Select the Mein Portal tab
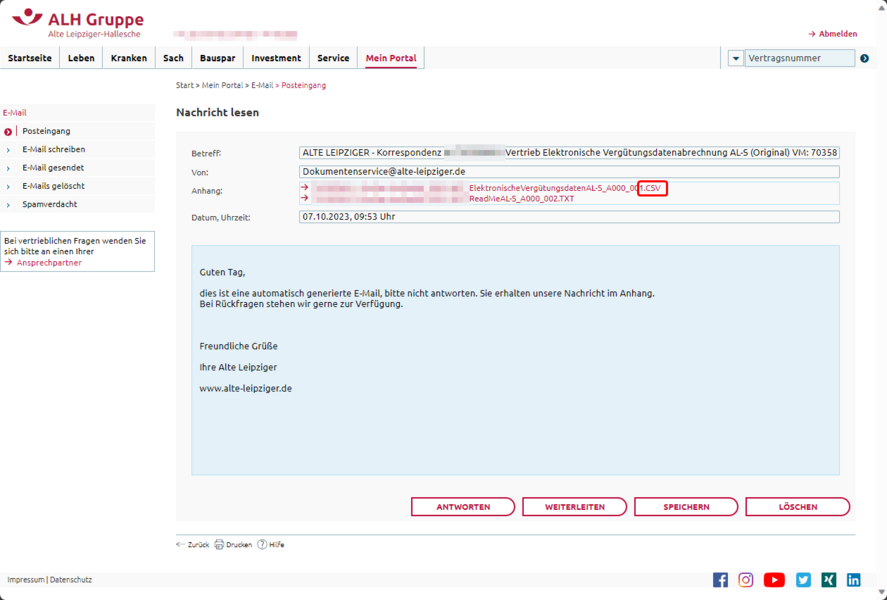 click(x=391, y=58)
